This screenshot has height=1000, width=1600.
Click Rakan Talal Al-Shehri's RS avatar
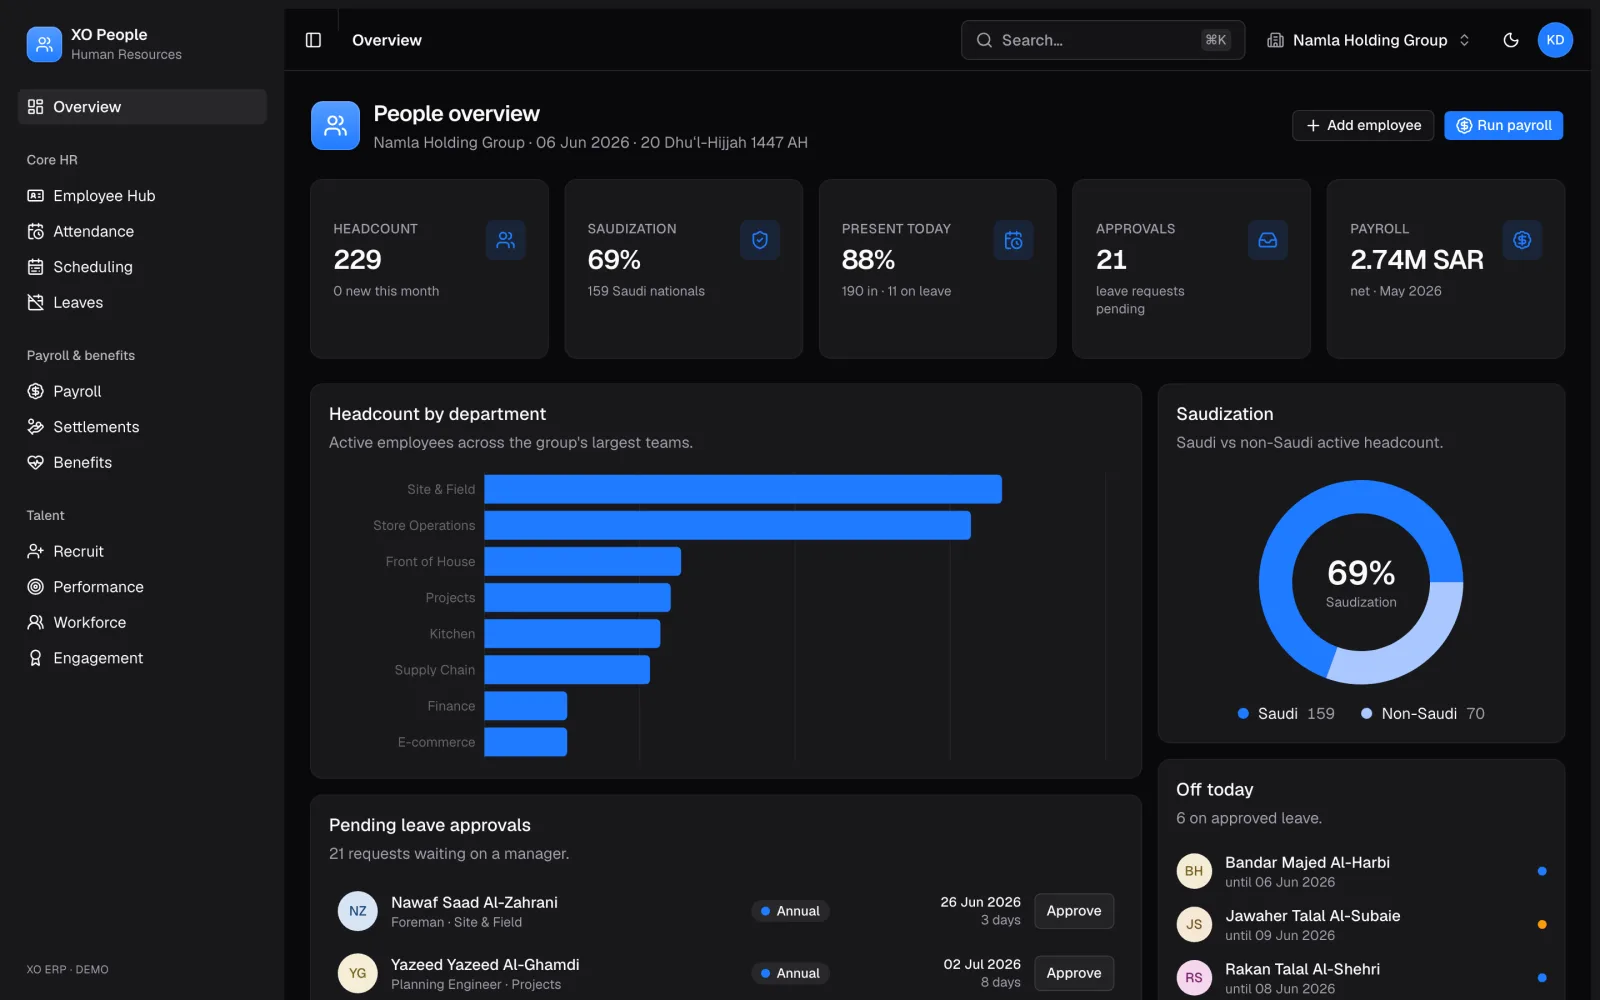(1194, 978)
